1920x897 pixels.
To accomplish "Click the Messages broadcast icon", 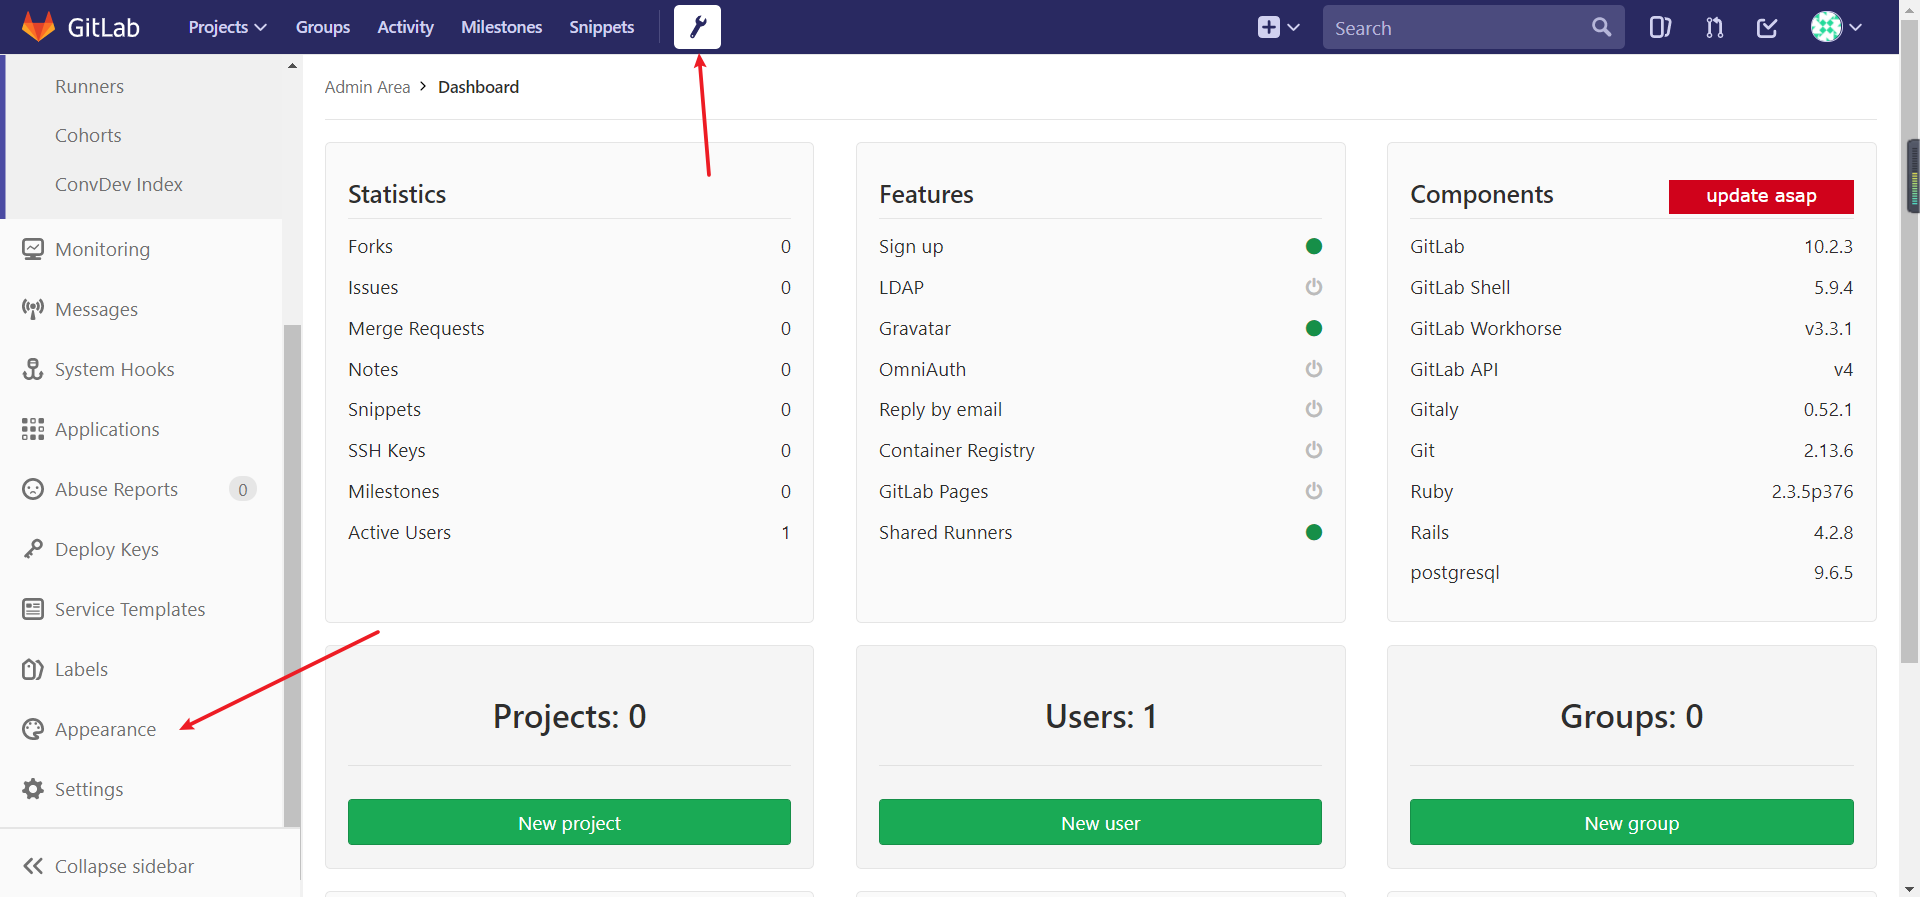I will (33, 309).
